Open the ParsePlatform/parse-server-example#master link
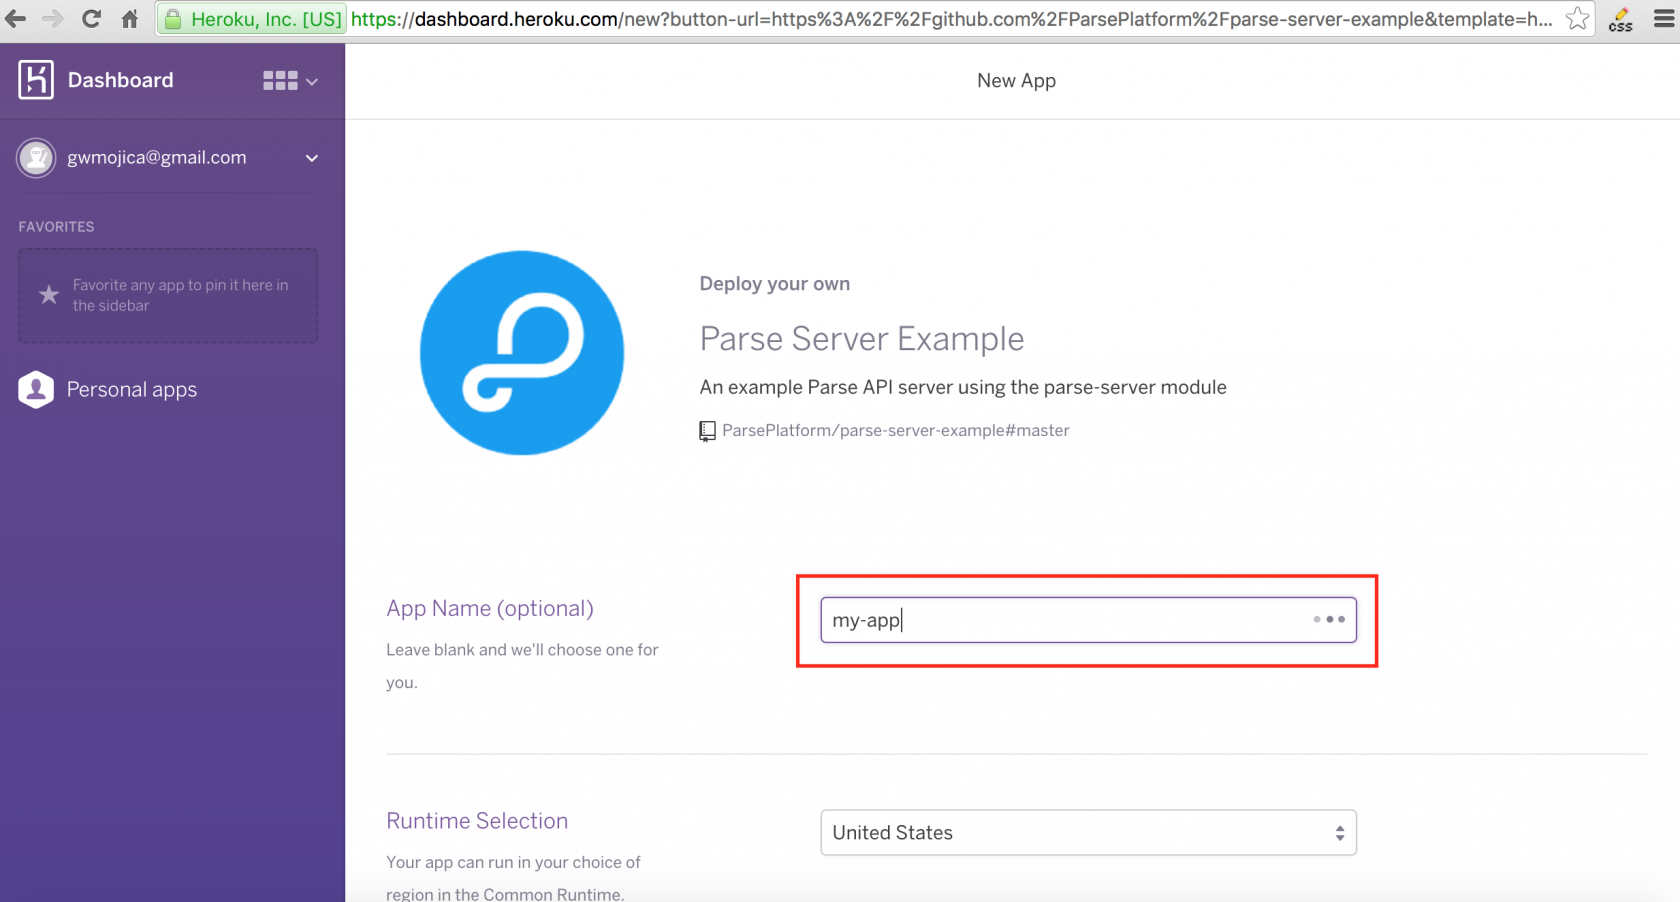Viewport: 1680px width, 902px height. pyautogui.click(x=897, y=430)
